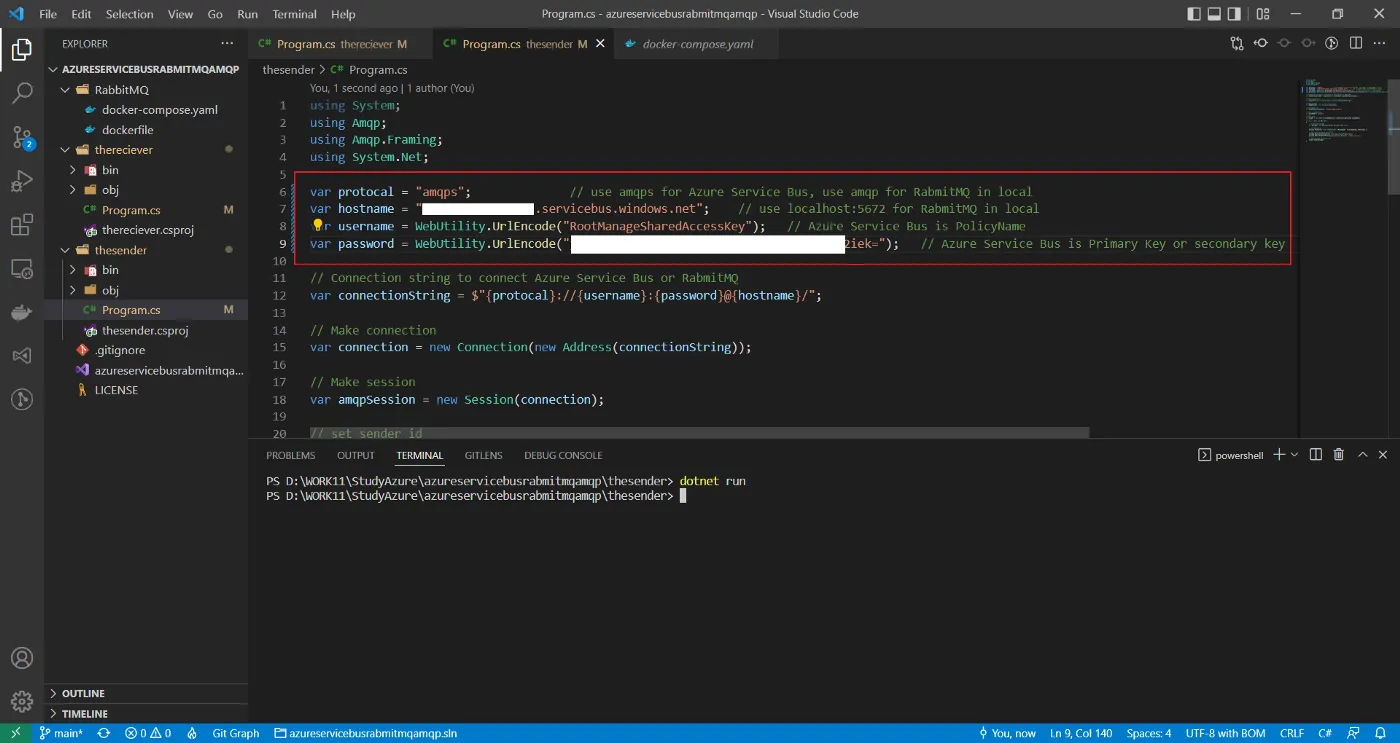Open the File menu
This screenshot has width=1400, height=743.
48,14
